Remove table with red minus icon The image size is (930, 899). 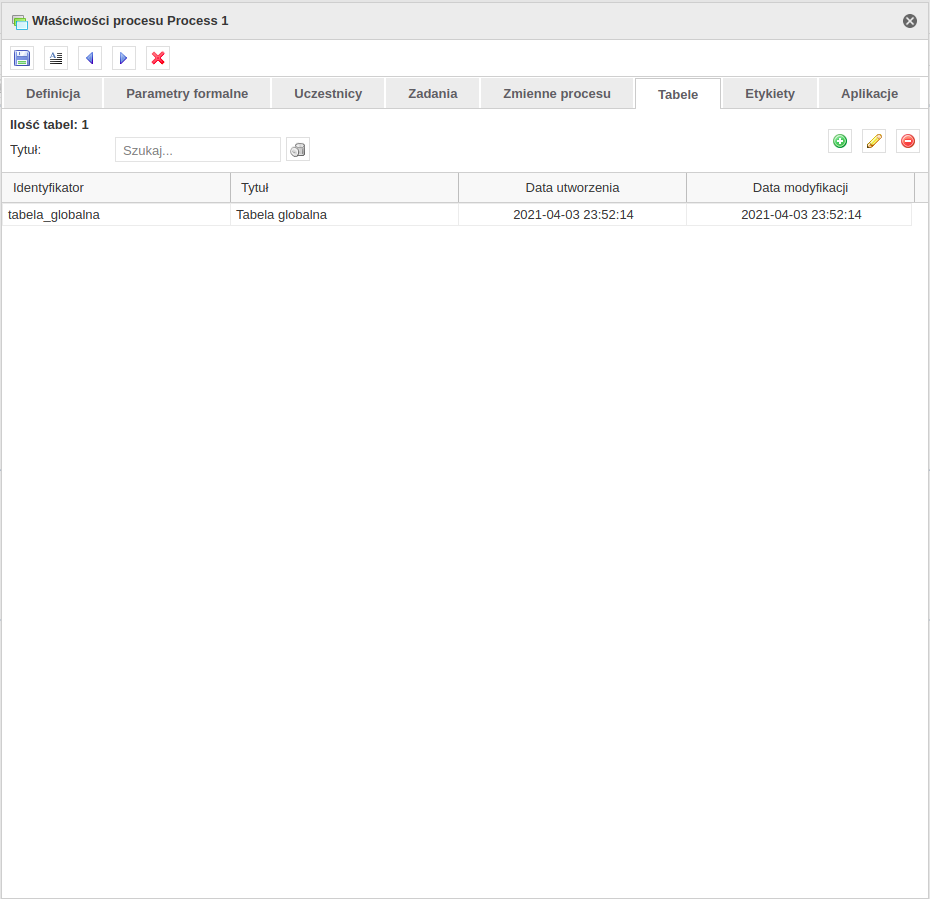click(907, 141)
